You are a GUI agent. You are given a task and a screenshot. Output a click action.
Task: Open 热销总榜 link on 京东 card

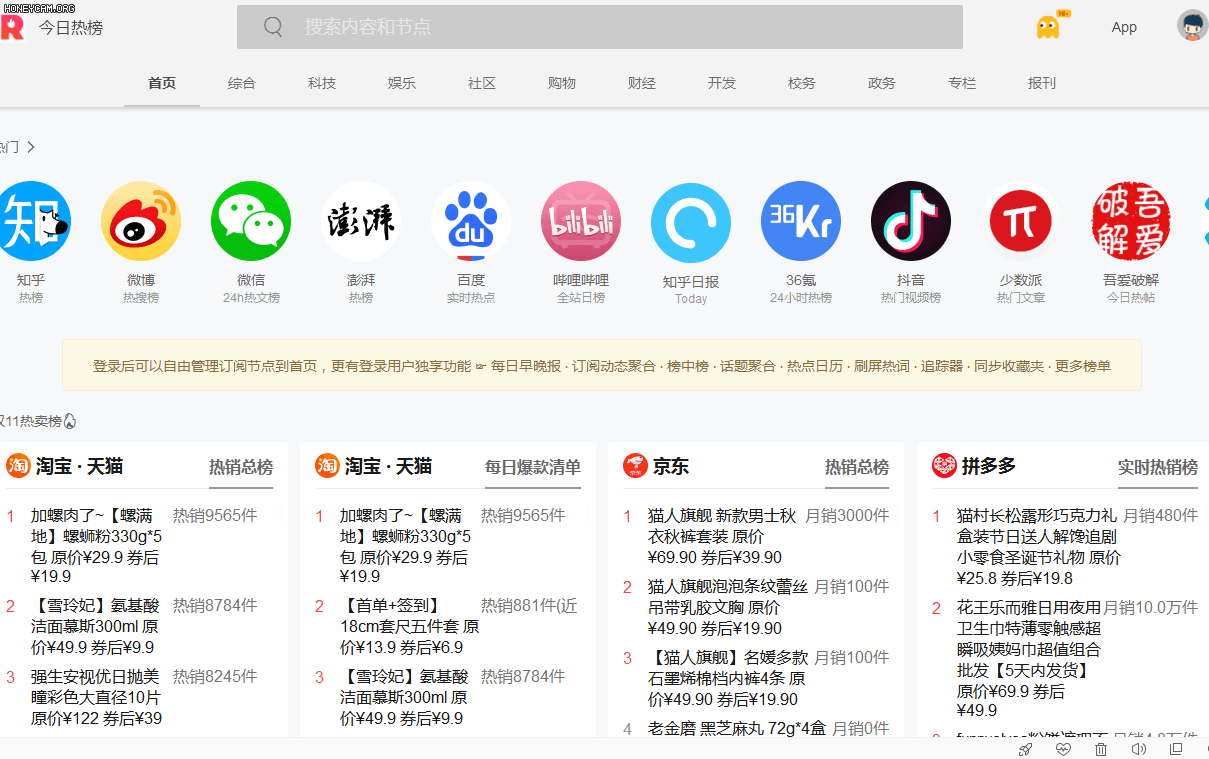point(857,467)
